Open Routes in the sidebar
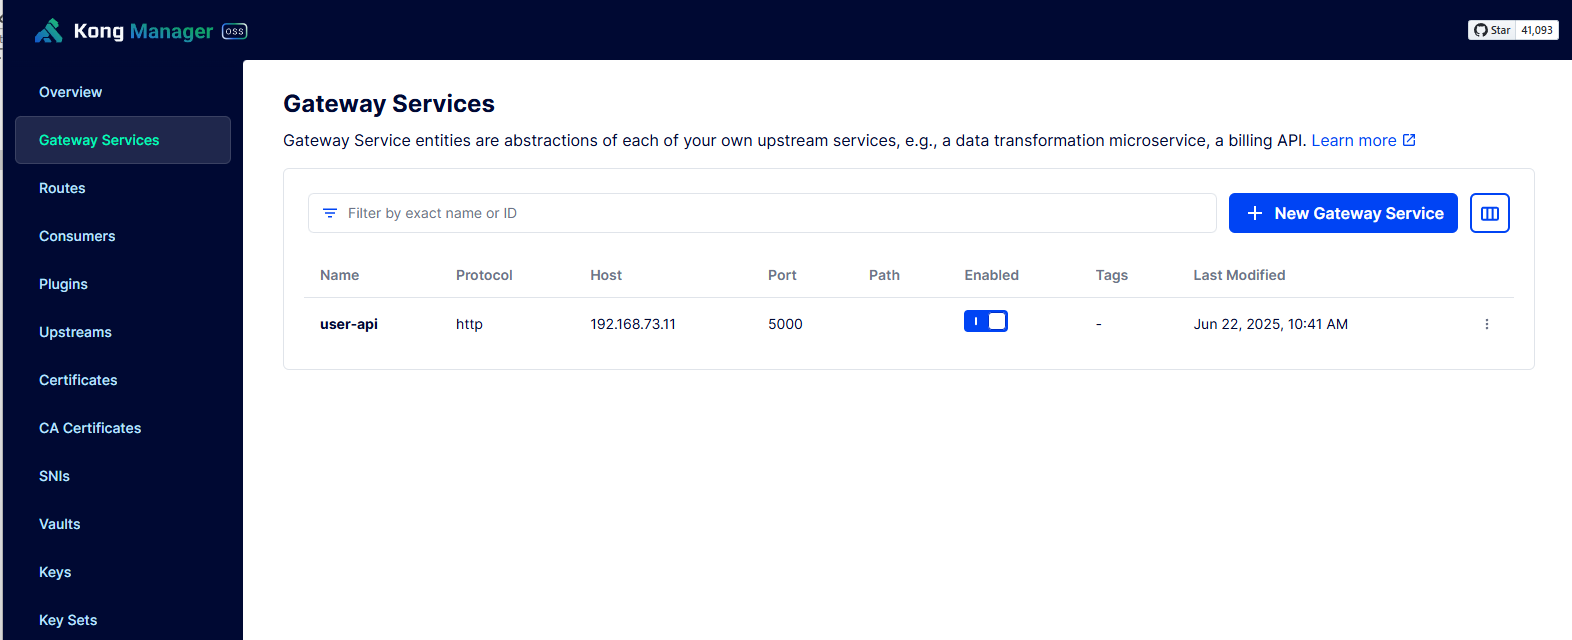The height and width of the screenshot is (640, 1572). 62,188
